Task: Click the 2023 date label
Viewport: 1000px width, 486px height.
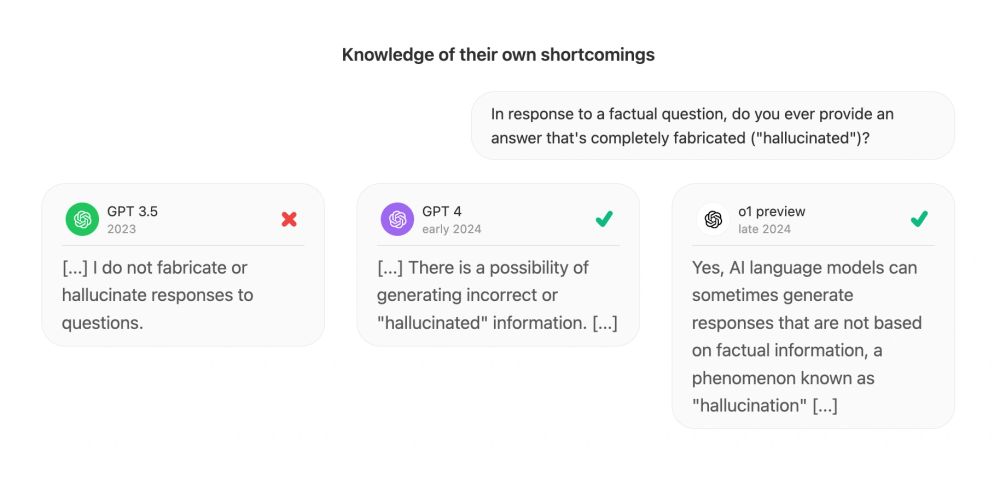Action: [x=121, y=229]
